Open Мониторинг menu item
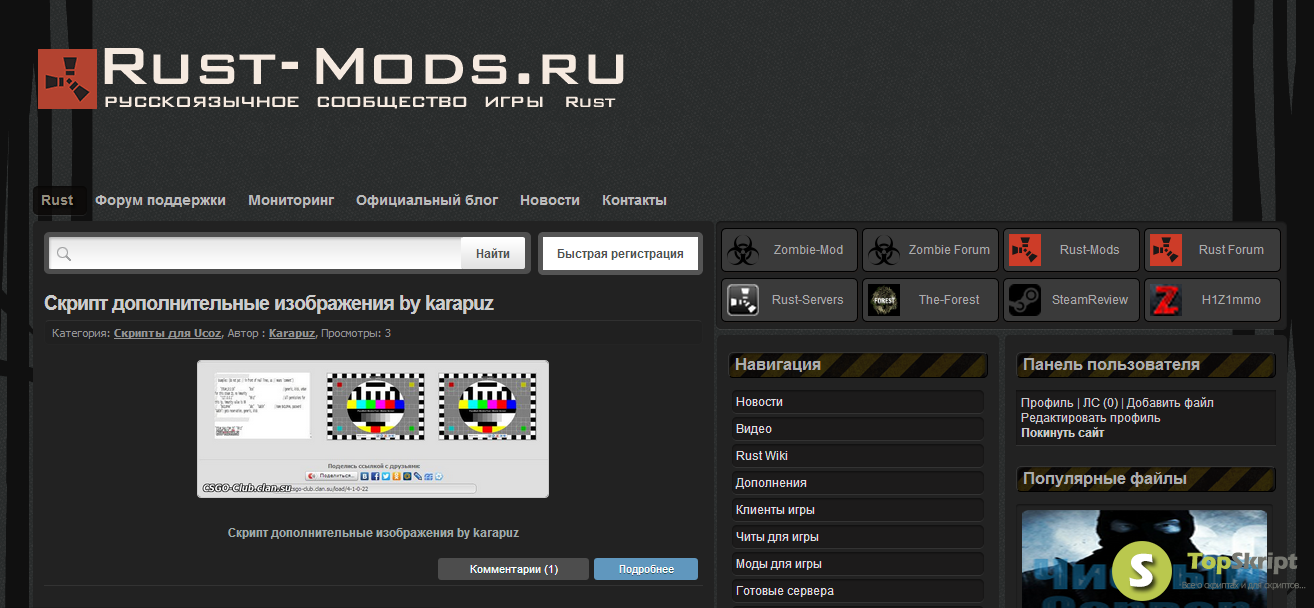The height and width of the screenshot is (608, 1314). tap(291, 200)
